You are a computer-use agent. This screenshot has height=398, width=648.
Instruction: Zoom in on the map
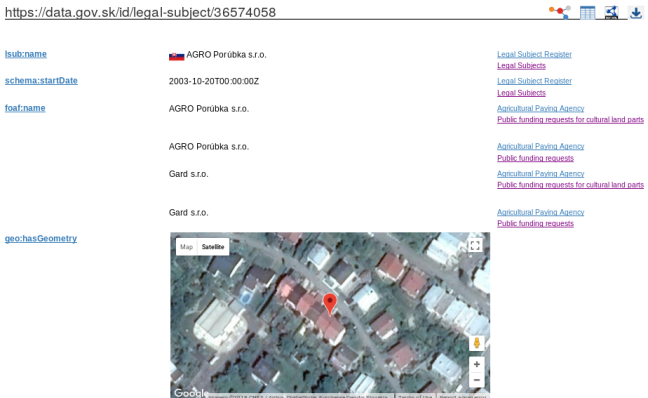pos(476,364)
